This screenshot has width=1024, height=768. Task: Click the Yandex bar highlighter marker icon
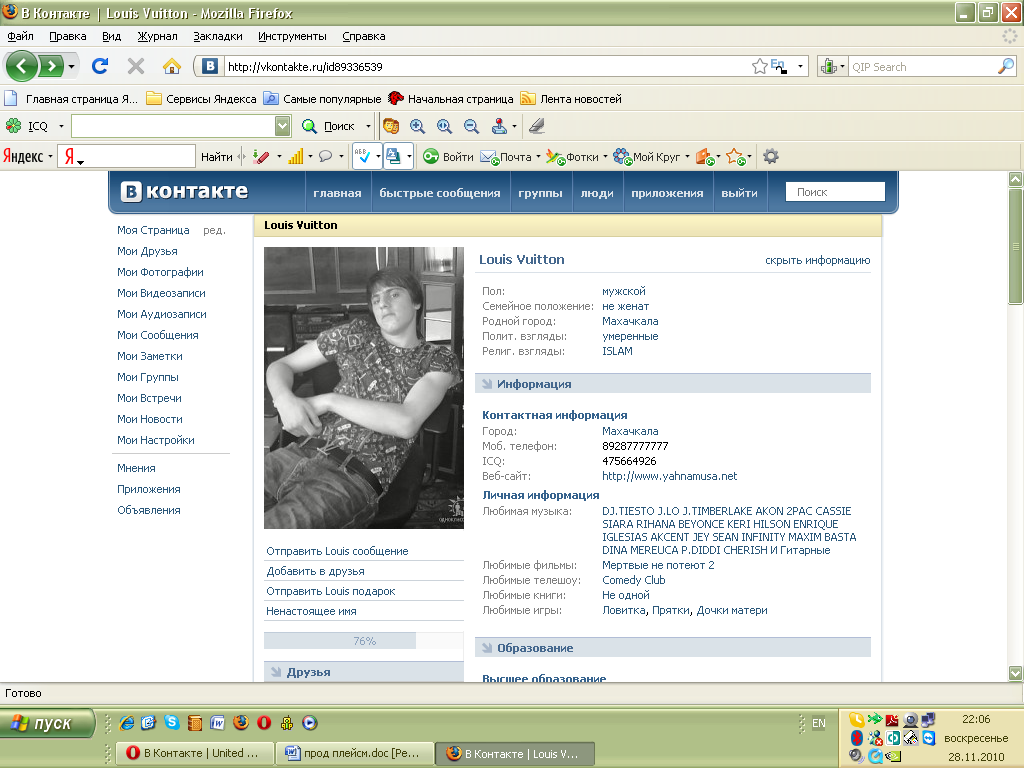261,157
